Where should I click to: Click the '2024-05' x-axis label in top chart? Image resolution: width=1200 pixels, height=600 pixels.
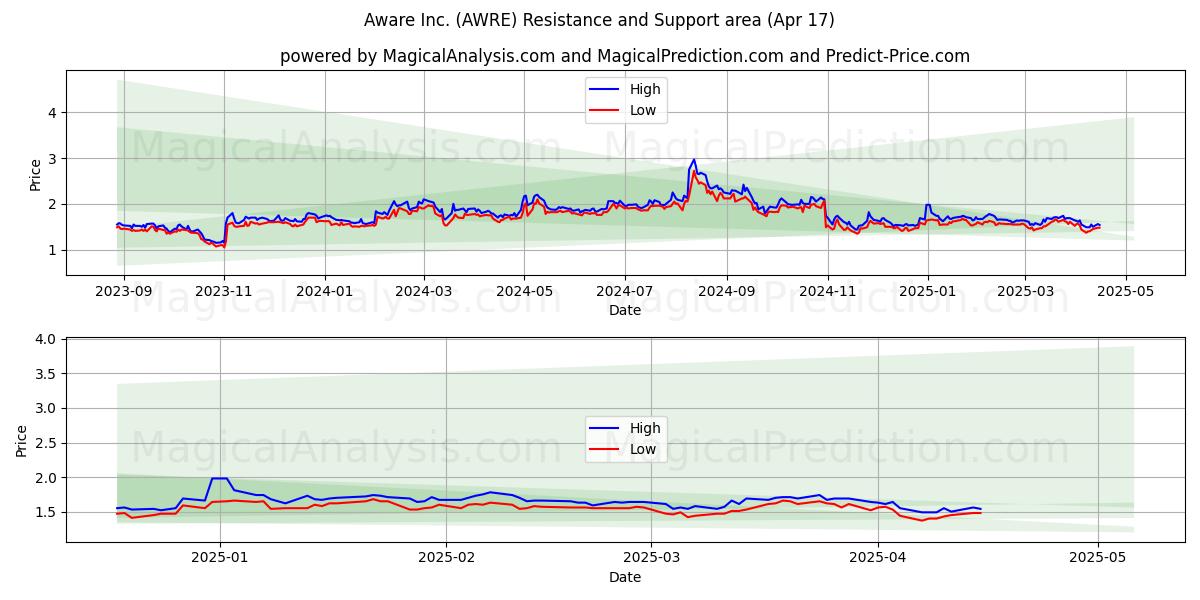click(524, 294)
